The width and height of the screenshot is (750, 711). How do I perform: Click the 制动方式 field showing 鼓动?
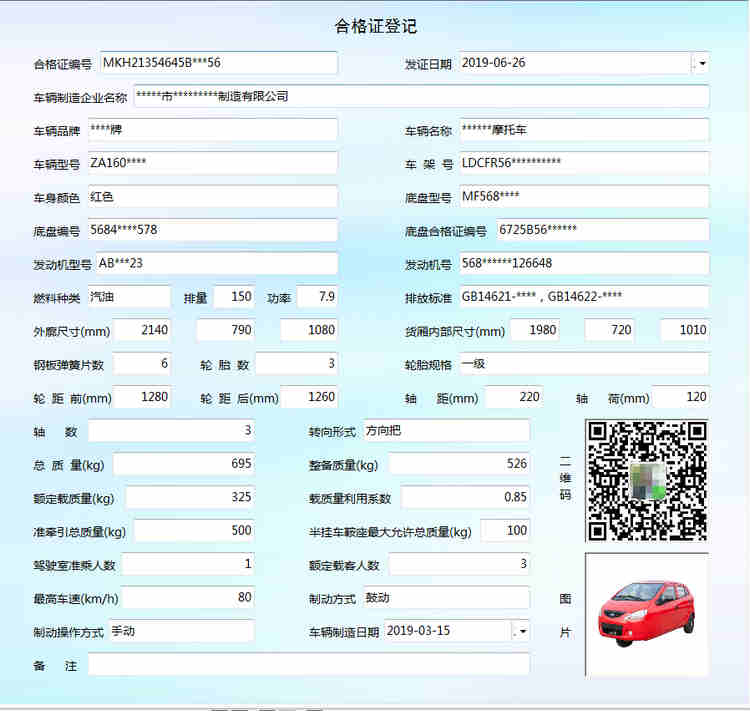click(x=446, y=598)
